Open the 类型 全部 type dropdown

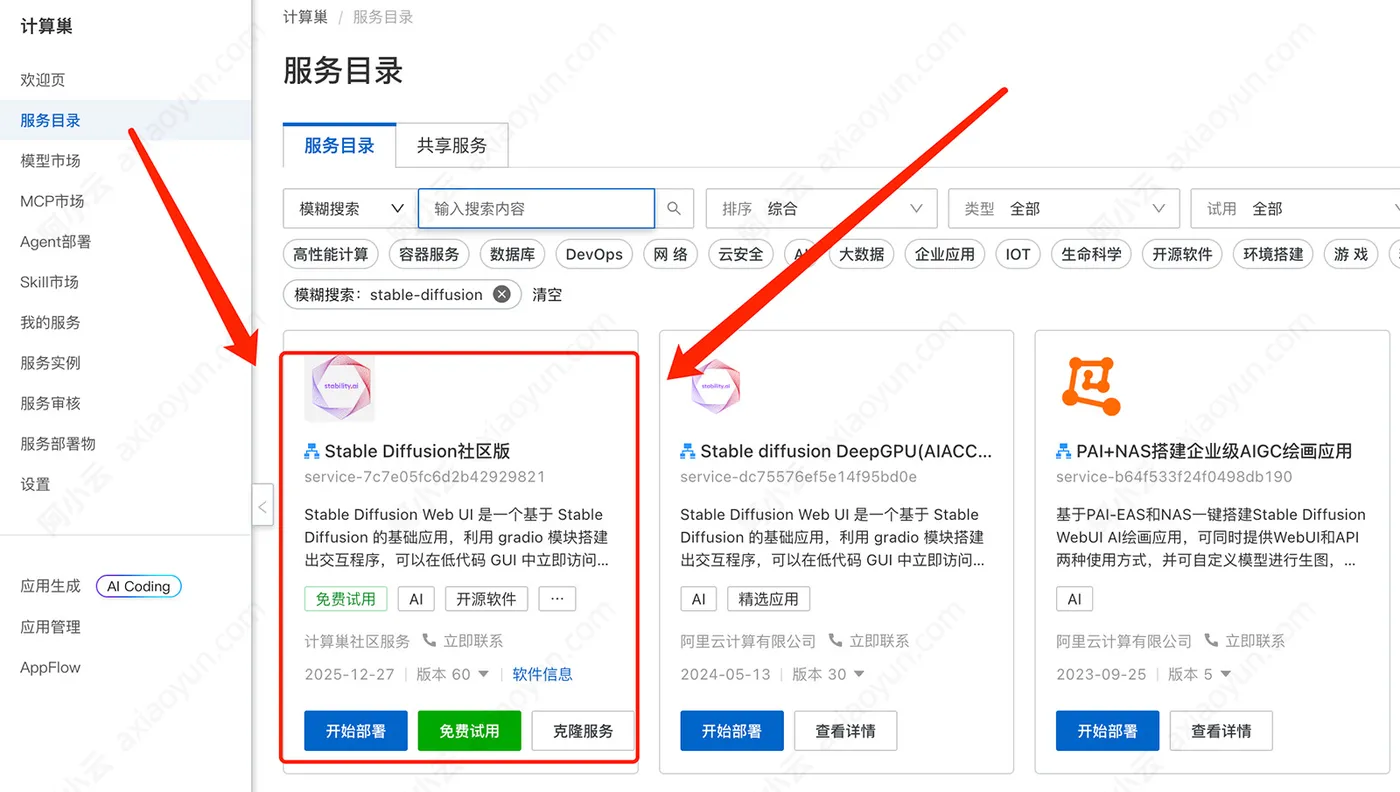[x=1063, y=209]
